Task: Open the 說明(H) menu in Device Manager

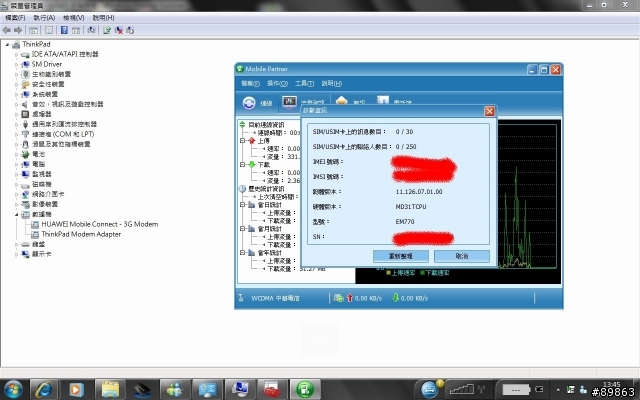Action: coord(103,18)
